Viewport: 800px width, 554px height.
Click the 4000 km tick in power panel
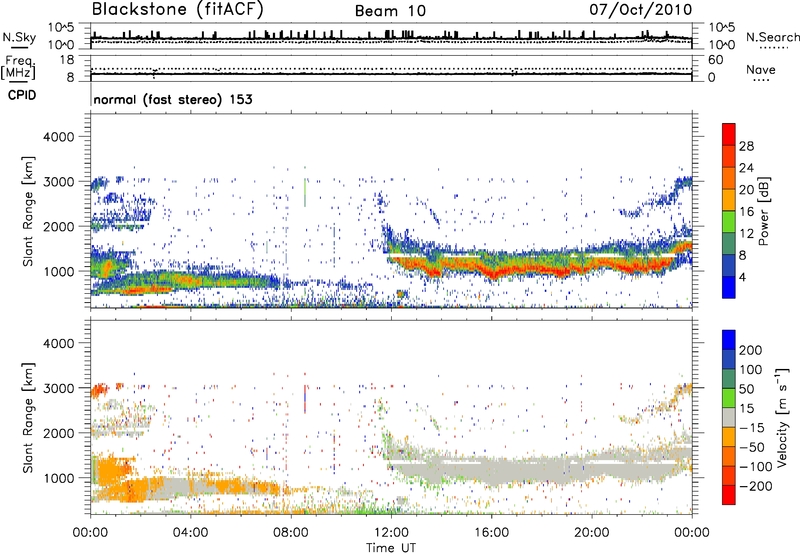point(59,137)
